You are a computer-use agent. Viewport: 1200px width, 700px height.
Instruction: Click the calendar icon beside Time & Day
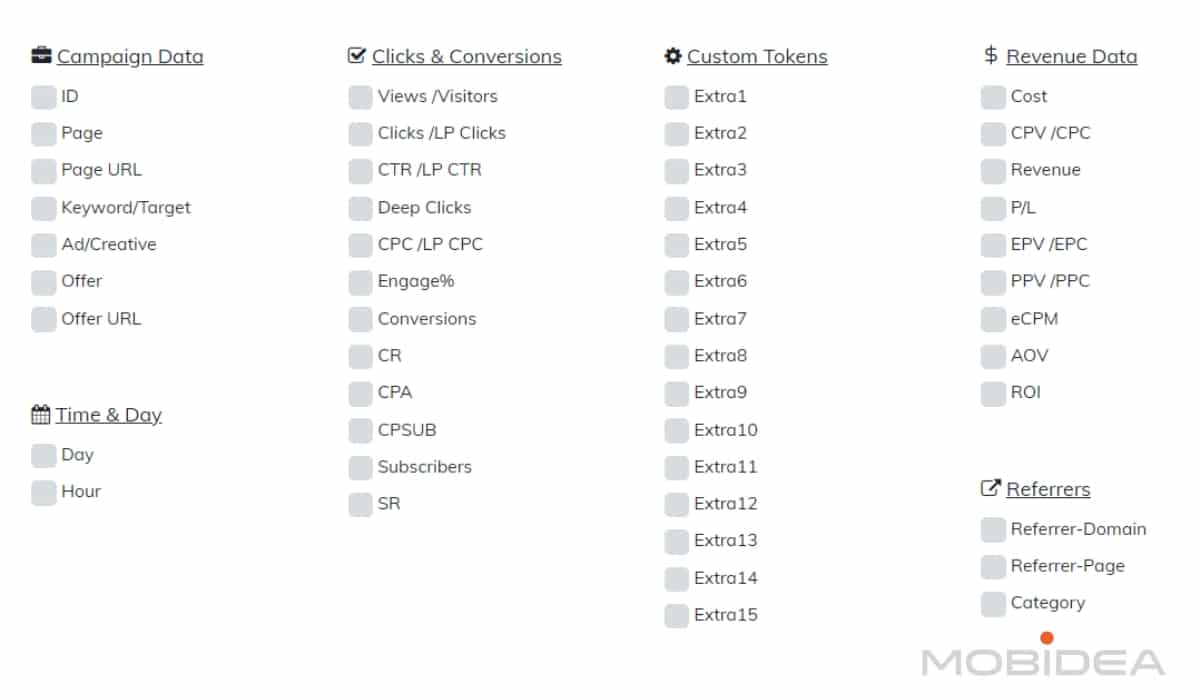coord(41,415)
